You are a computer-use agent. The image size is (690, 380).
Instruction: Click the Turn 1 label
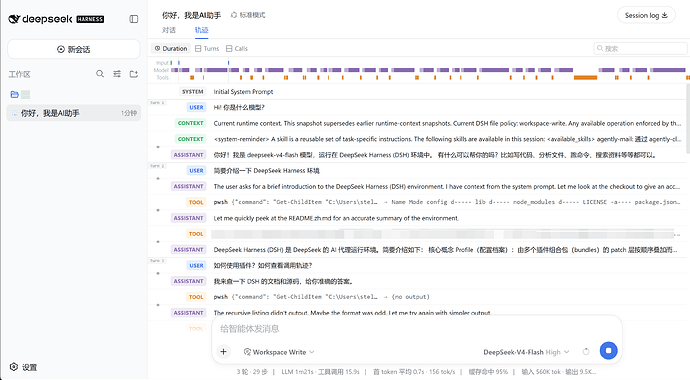tap(157, 102)
